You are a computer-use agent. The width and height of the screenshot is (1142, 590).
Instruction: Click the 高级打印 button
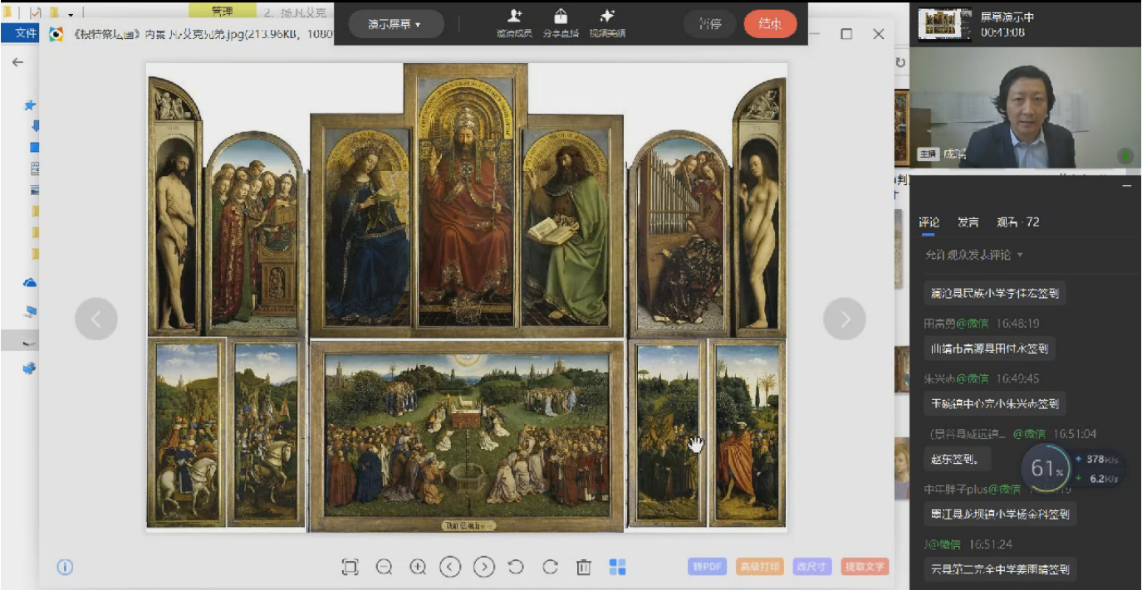pyautogui.click(x=758, y=567)
